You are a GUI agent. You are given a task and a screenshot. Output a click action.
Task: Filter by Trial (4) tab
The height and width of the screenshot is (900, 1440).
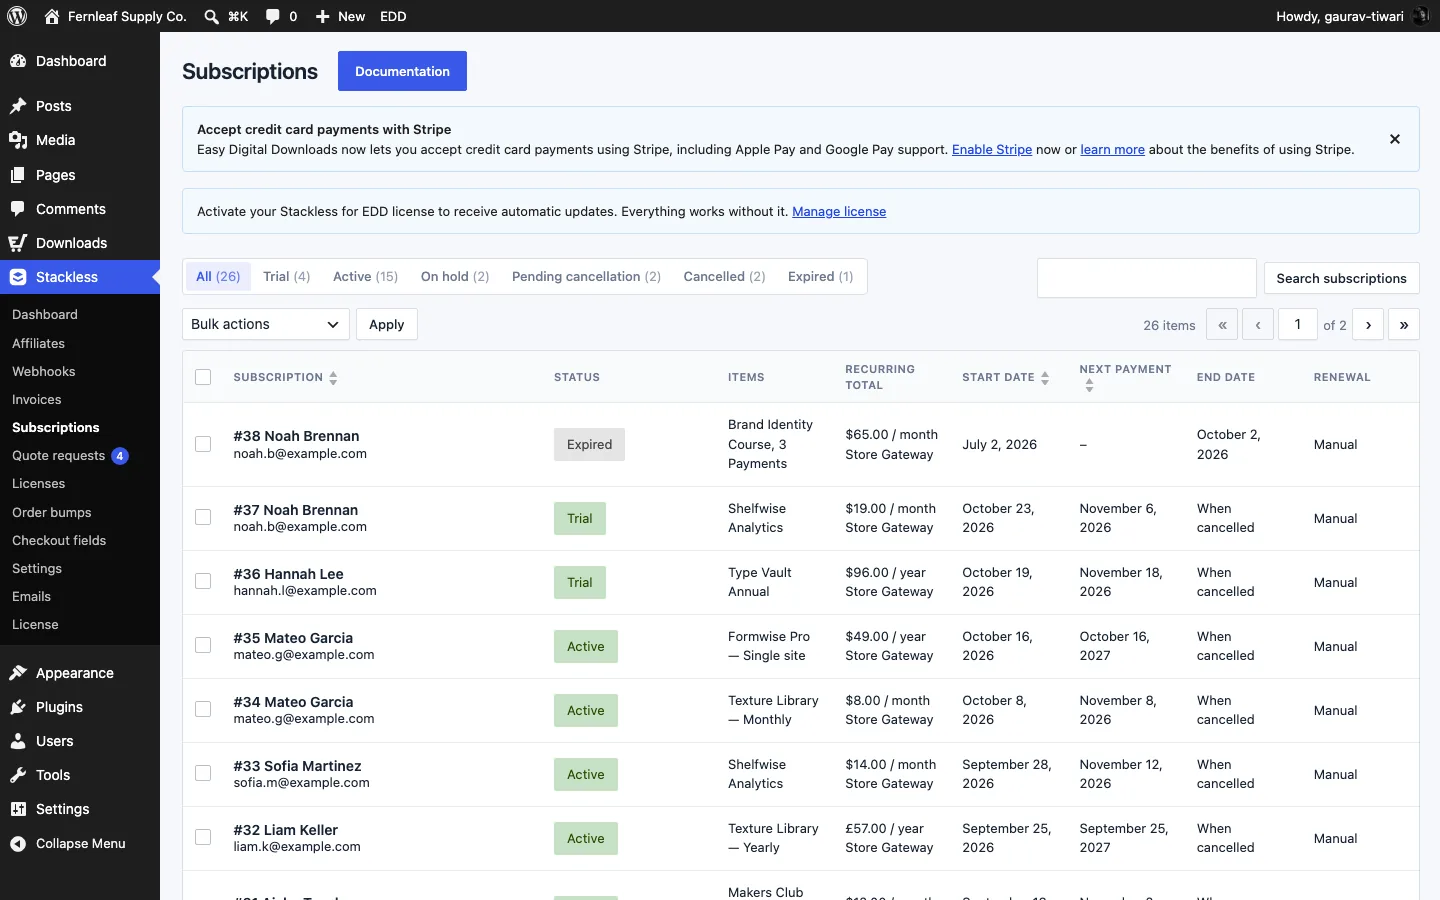pos(287,276)
